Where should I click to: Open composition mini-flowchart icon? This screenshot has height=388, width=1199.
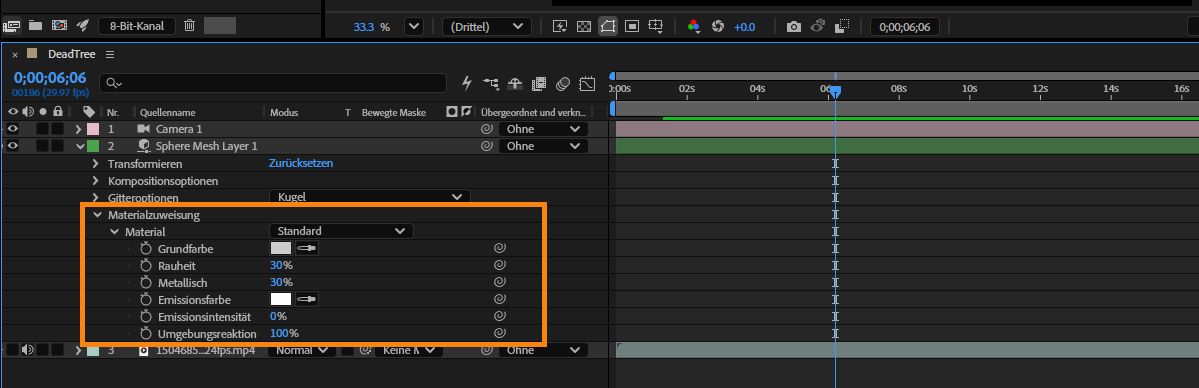[x=490, y=83]
